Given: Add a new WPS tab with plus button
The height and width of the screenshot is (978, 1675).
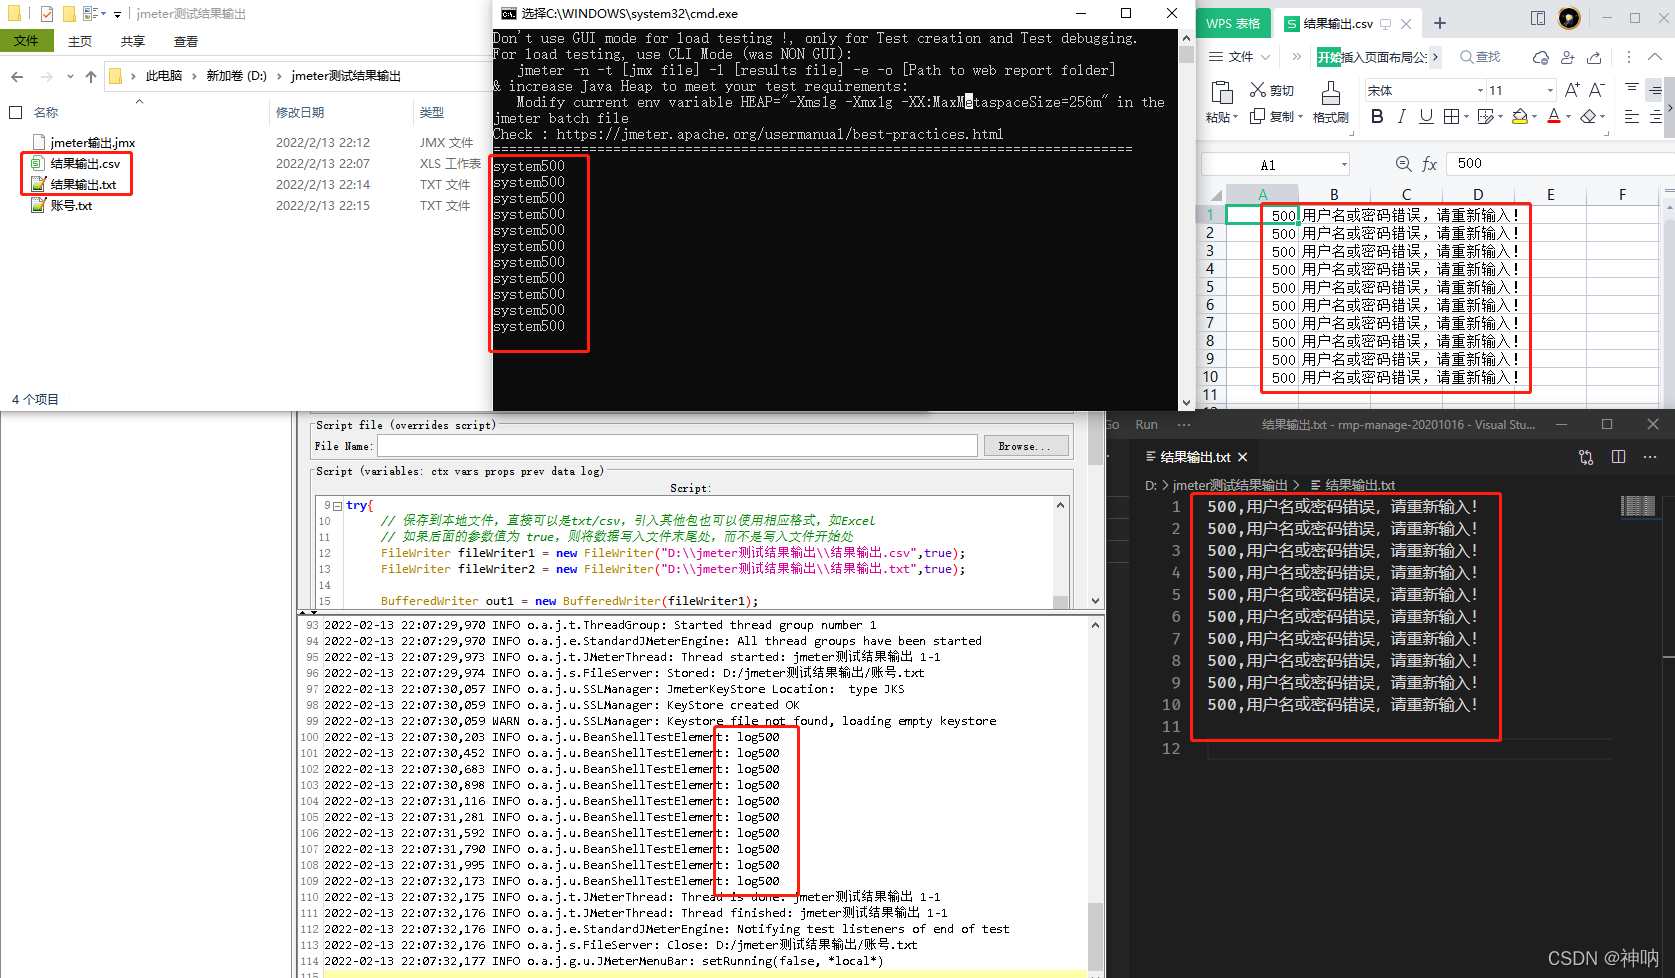Looking at the screenshot, I should pyautogui.click(x=1440, y=23).
